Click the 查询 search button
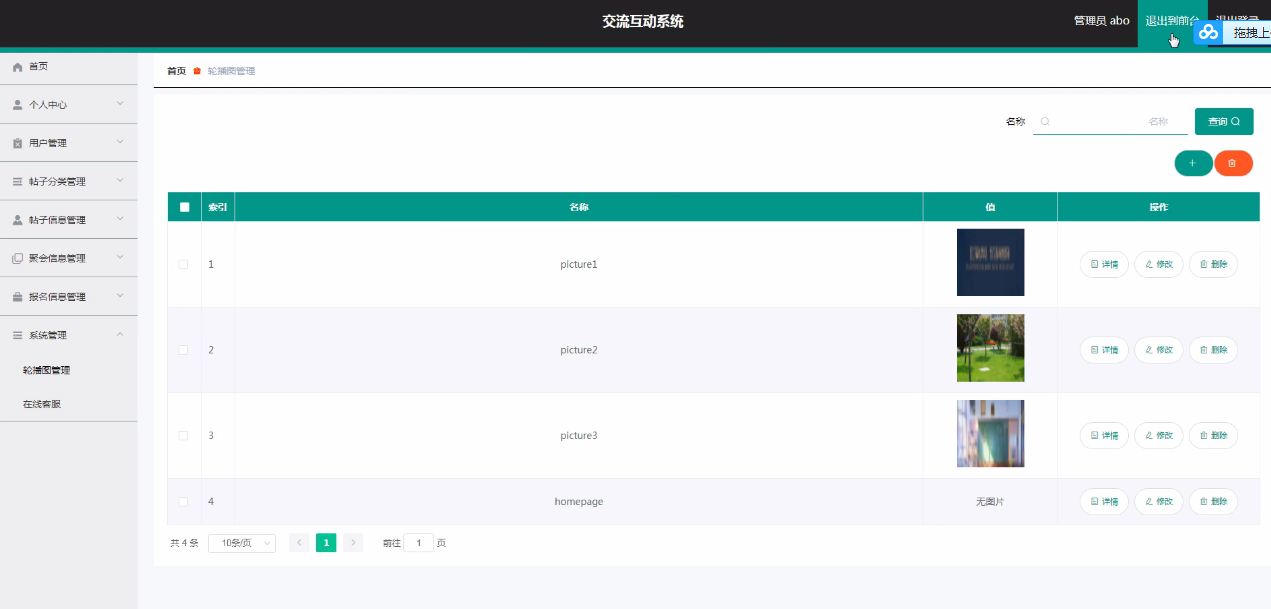Viewport: 1271px width, 609px height. coord(1223,121)
